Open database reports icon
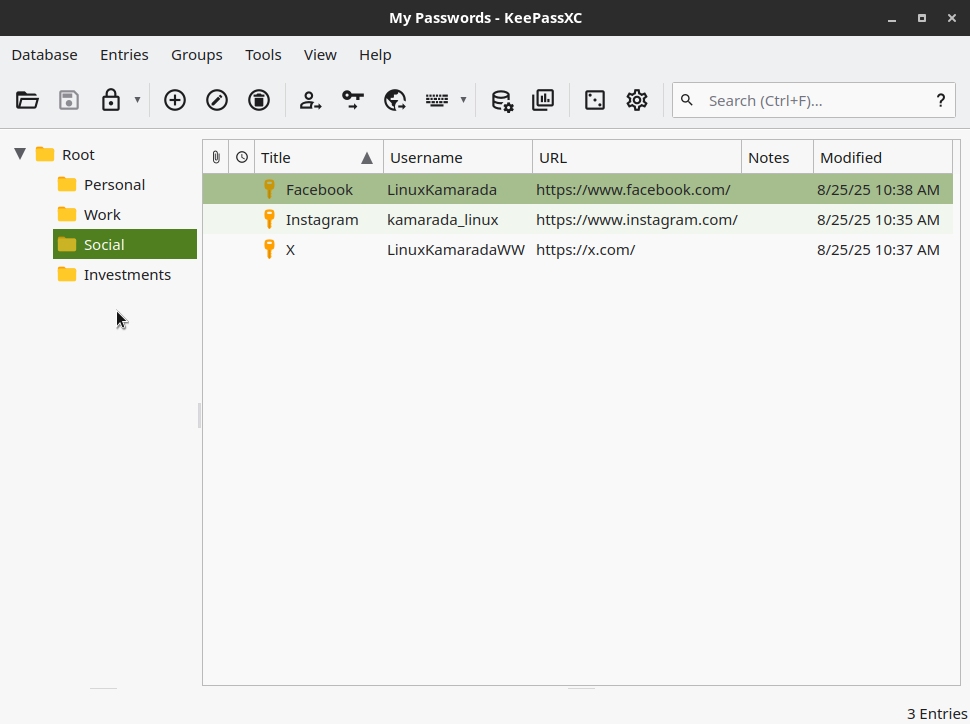Viewport: 970px width, 724px height. (543, 100)
